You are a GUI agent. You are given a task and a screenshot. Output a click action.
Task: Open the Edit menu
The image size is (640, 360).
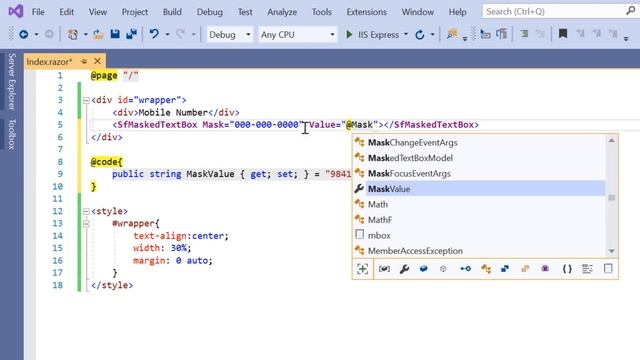pos(67,12)
